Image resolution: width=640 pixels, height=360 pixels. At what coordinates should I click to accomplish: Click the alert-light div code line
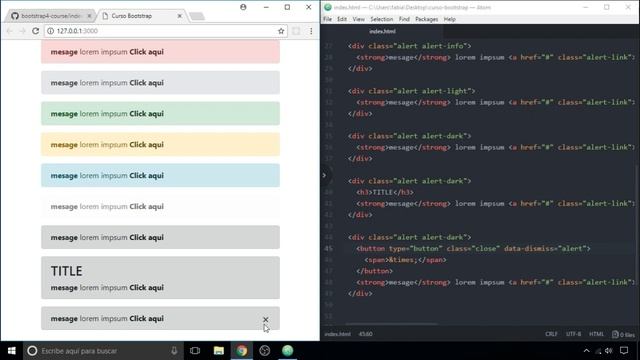(x=411, y=91)
